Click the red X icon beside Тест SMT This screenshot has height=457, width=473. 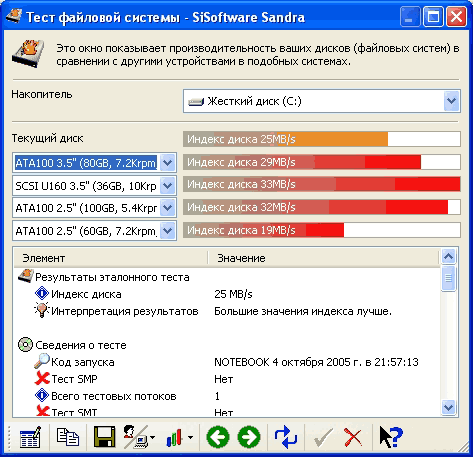(x=43, y=411)
